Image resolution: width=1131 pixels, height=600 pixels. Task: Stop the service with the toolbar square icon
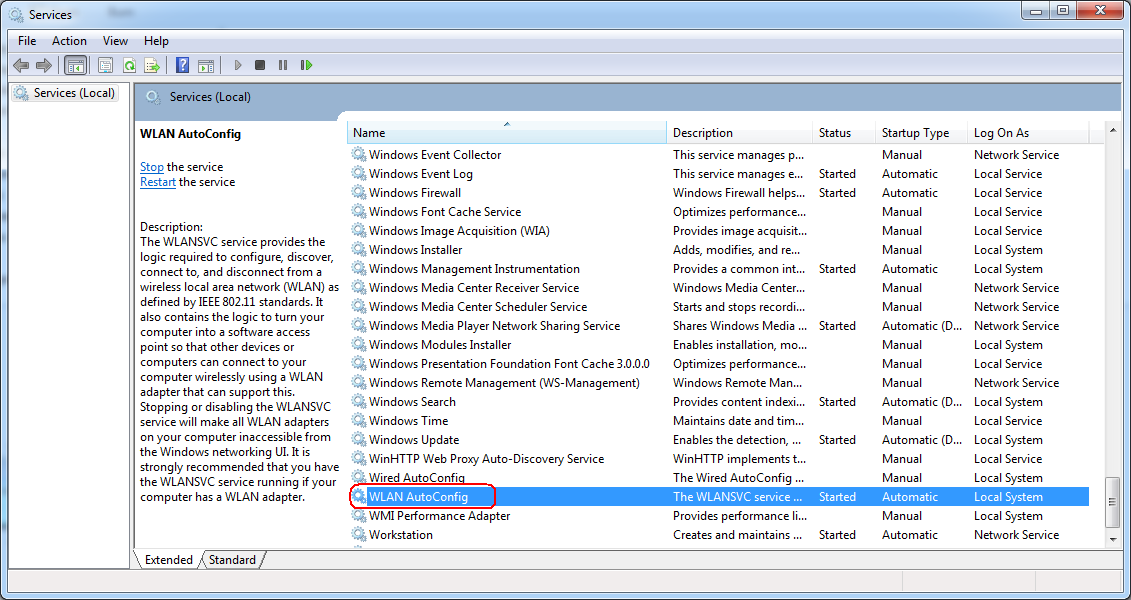[x=260, y=66]
